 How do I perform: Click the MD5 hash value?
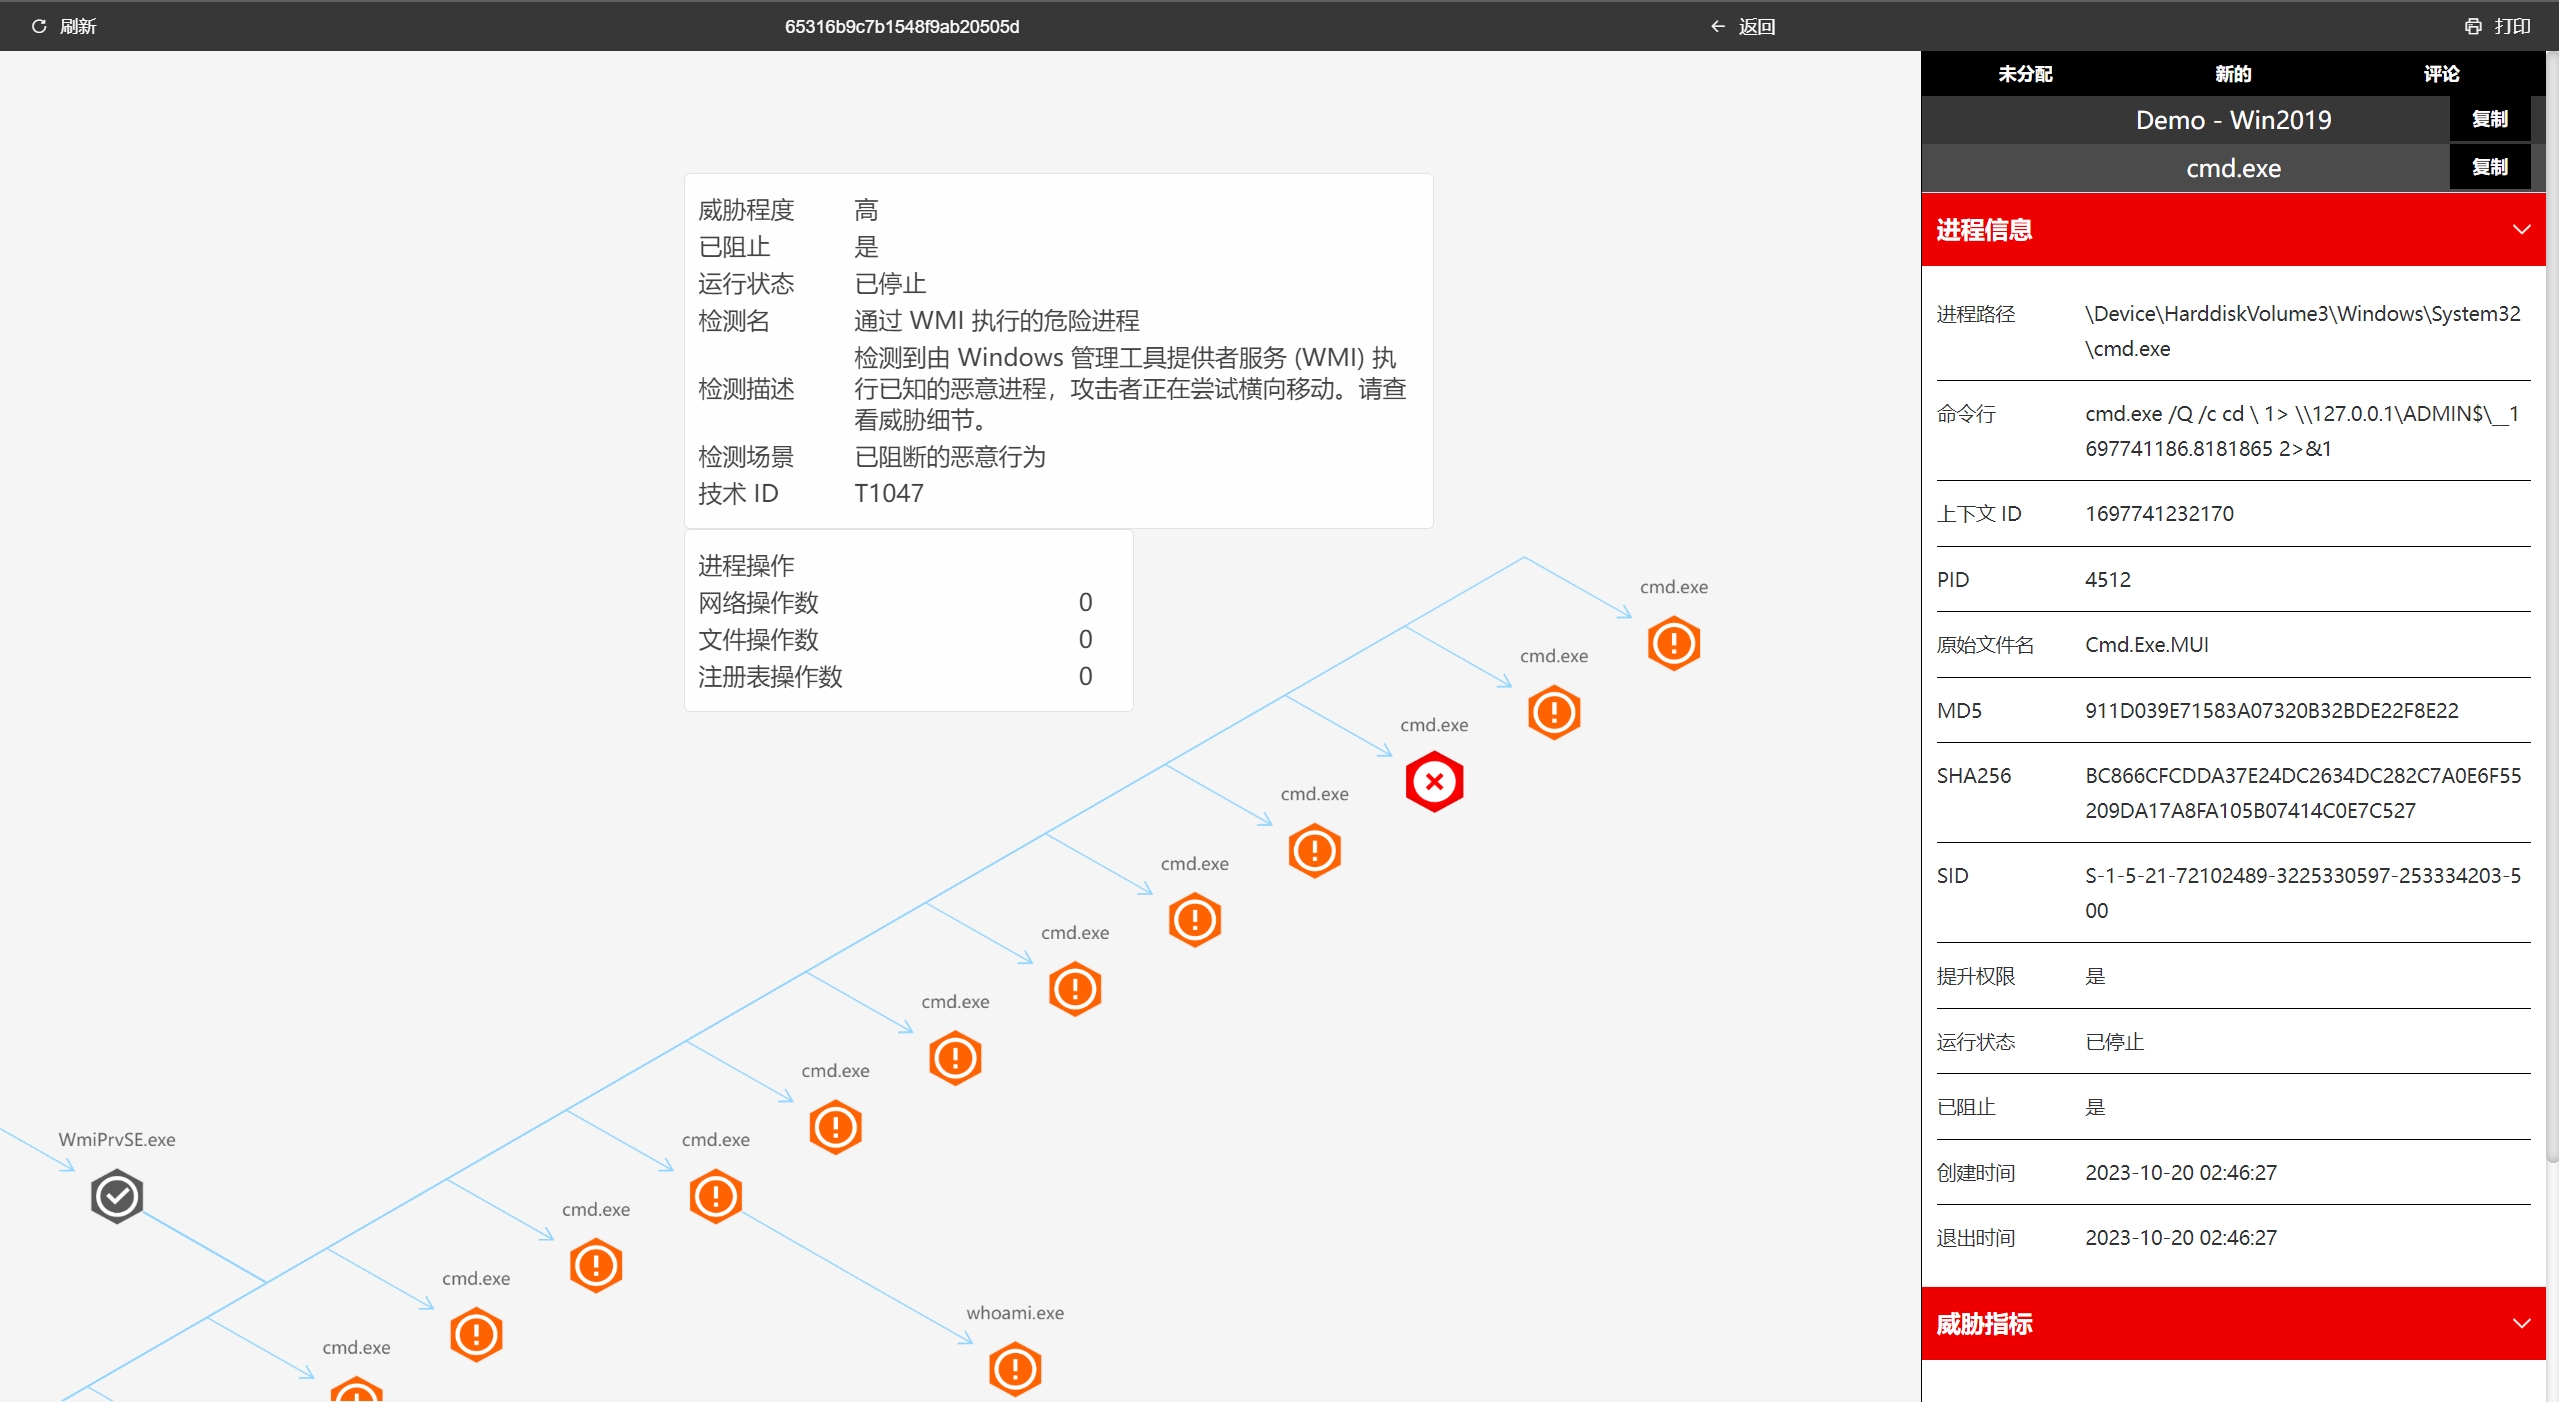2271,711
